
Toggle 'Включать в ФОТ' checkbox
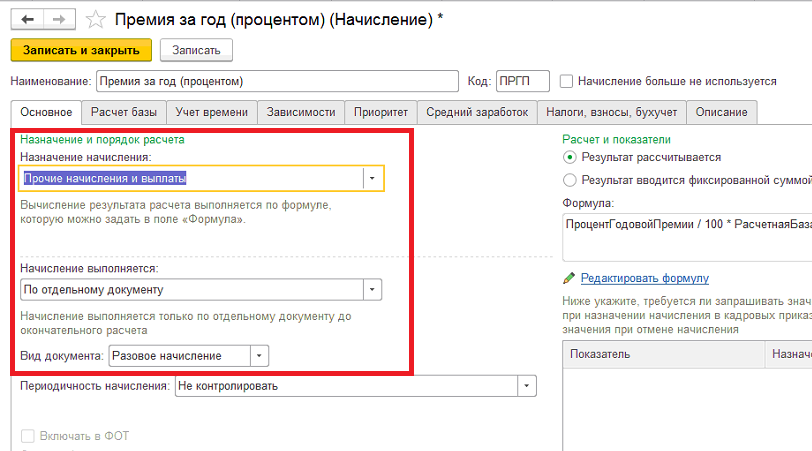pyautogui.click(x=27, y=436)
